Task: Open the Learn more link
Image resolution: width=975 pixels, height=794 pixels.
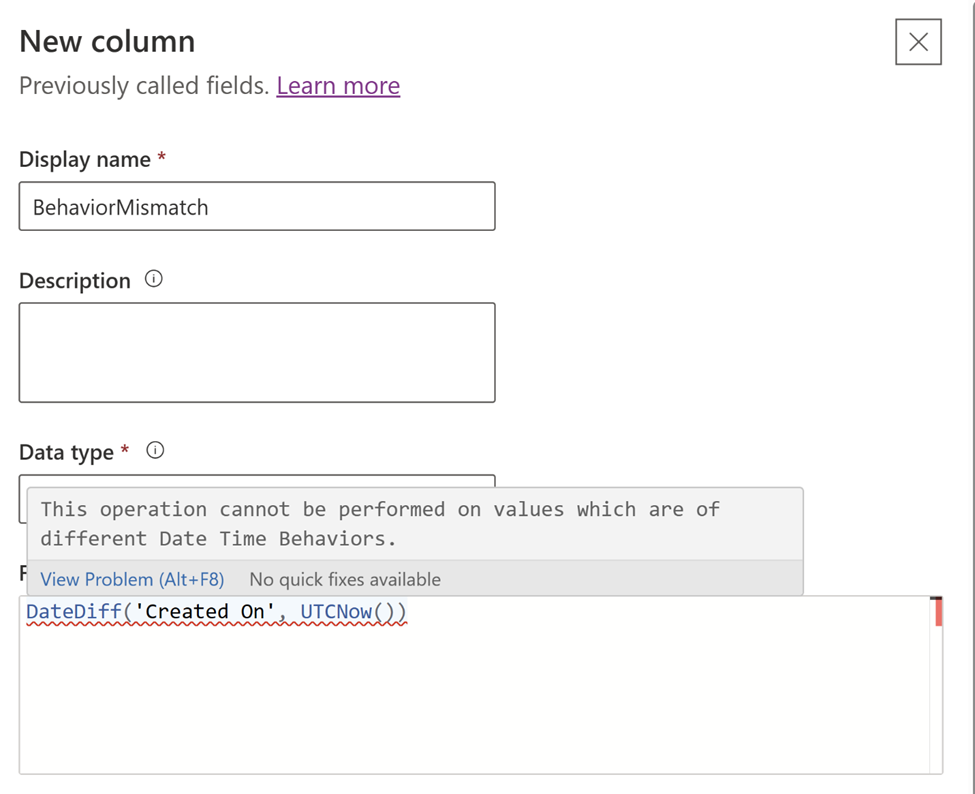Action: (x=338, y=86)
